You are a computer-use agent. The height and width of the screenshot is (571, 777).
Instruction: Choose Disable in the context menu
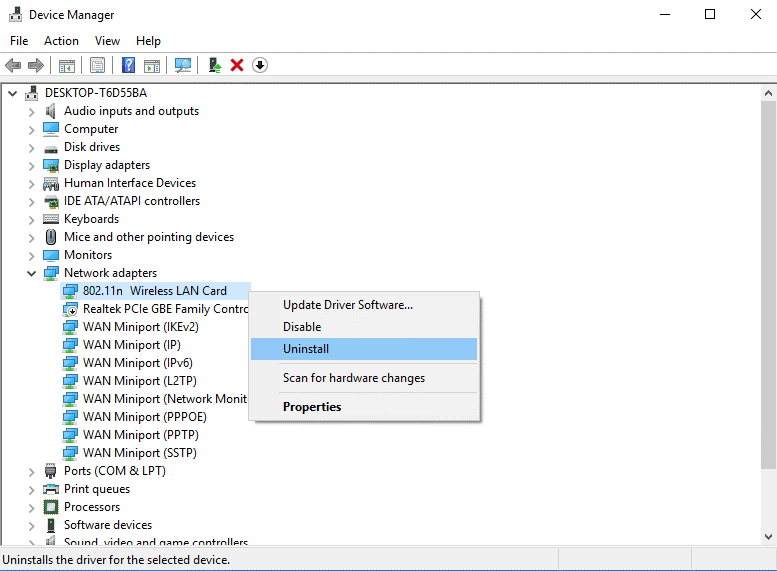[x=302, y=327]
